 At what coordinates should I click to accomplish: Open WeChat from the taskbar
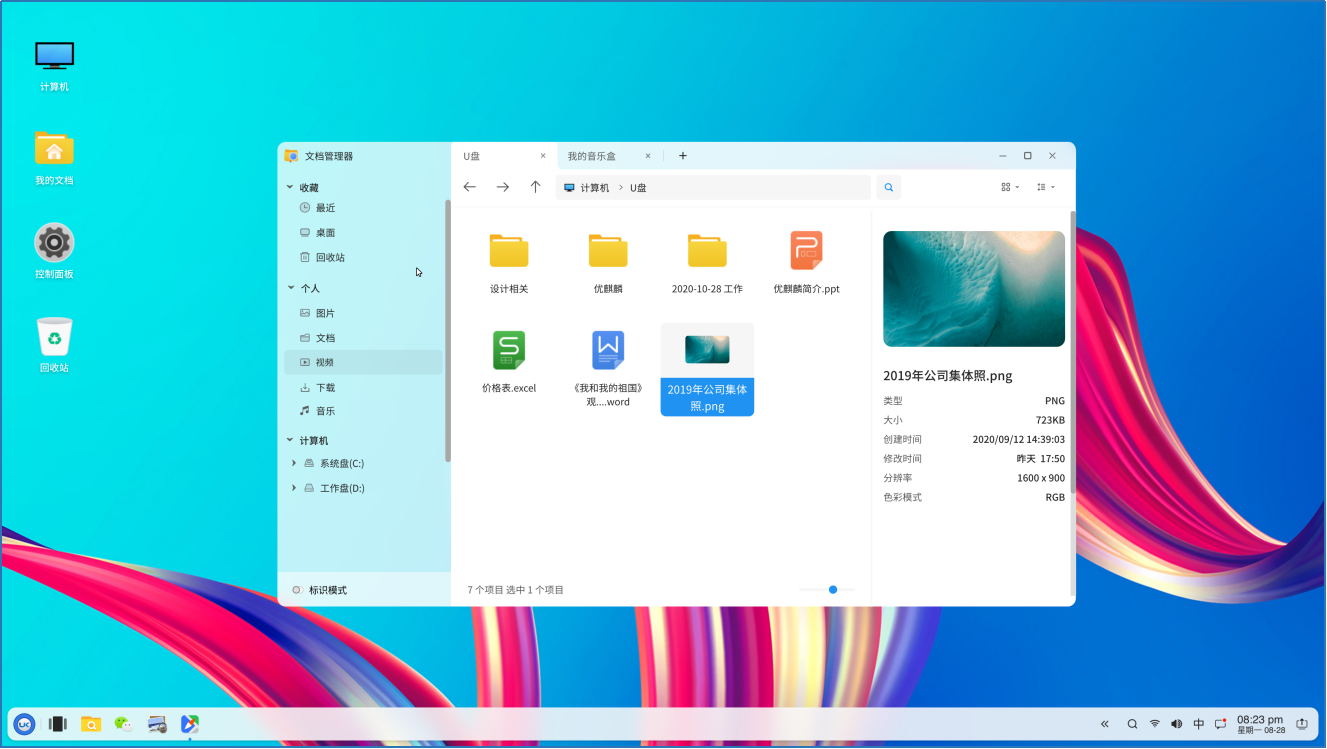click(x=123, y=723)
